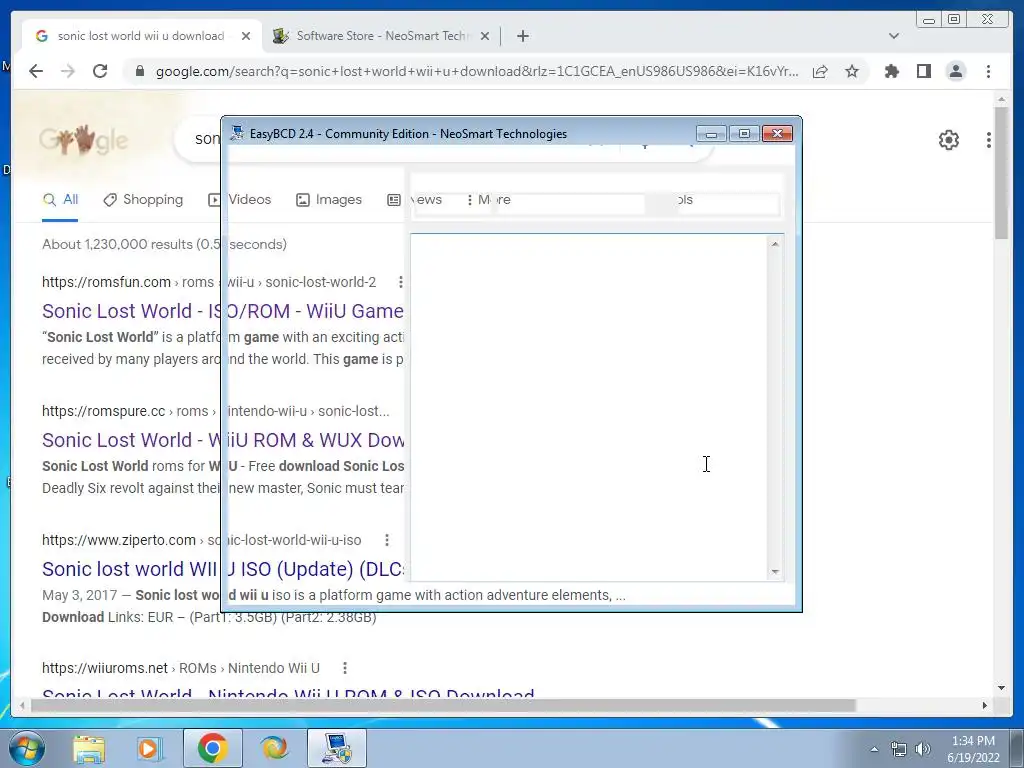Toggle Chrome side panel icon
Viewport: 1024px width, 768px height.
pos(923,71)
